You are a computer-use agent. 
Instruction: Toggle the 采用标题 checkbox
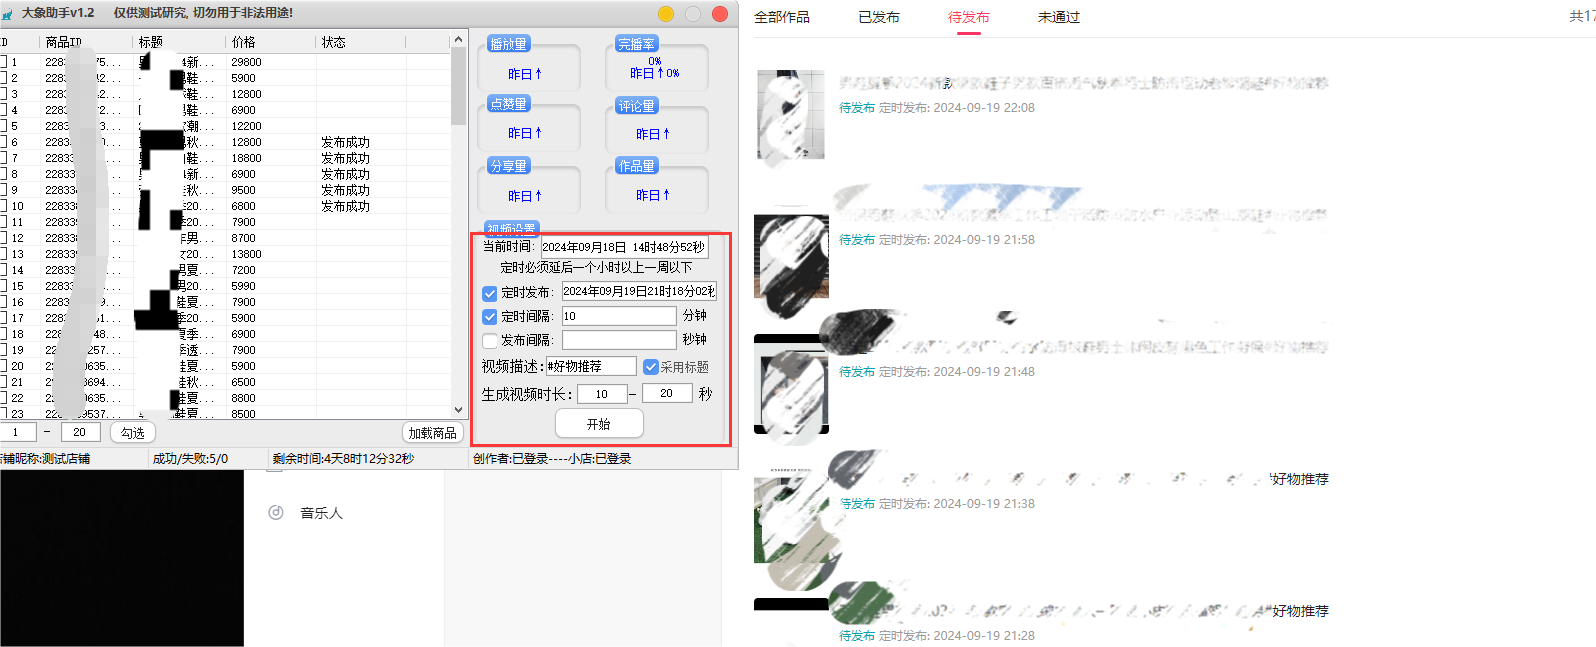651,367
